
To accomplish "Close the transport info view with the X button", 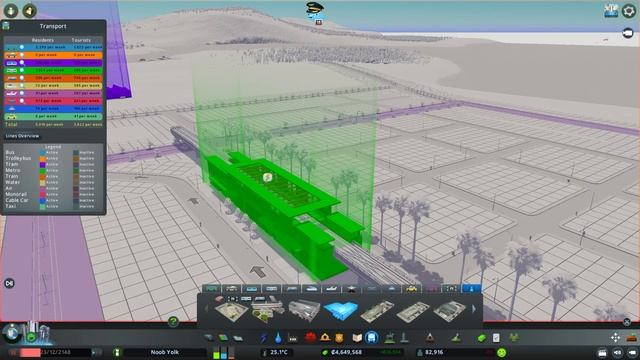I will [x=627, y=322].
